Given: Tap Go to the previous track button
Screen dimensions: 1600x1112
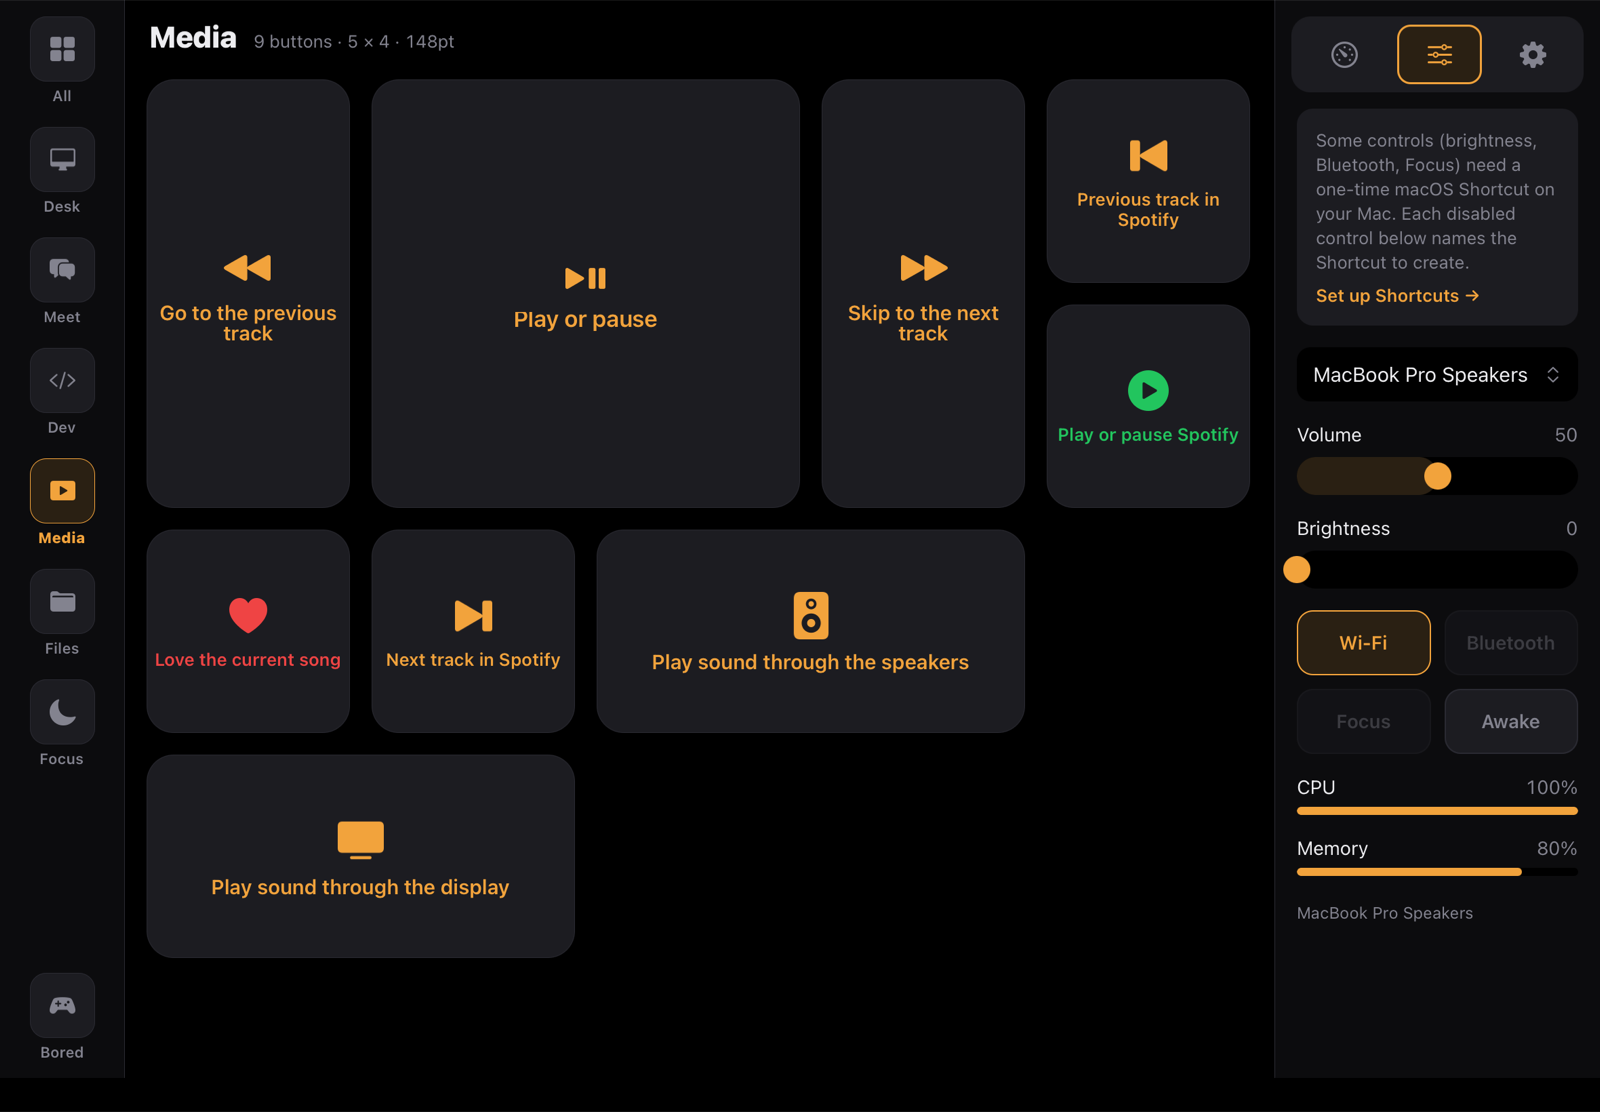Looking at the screenshot, I should click(x=248, y=294).
